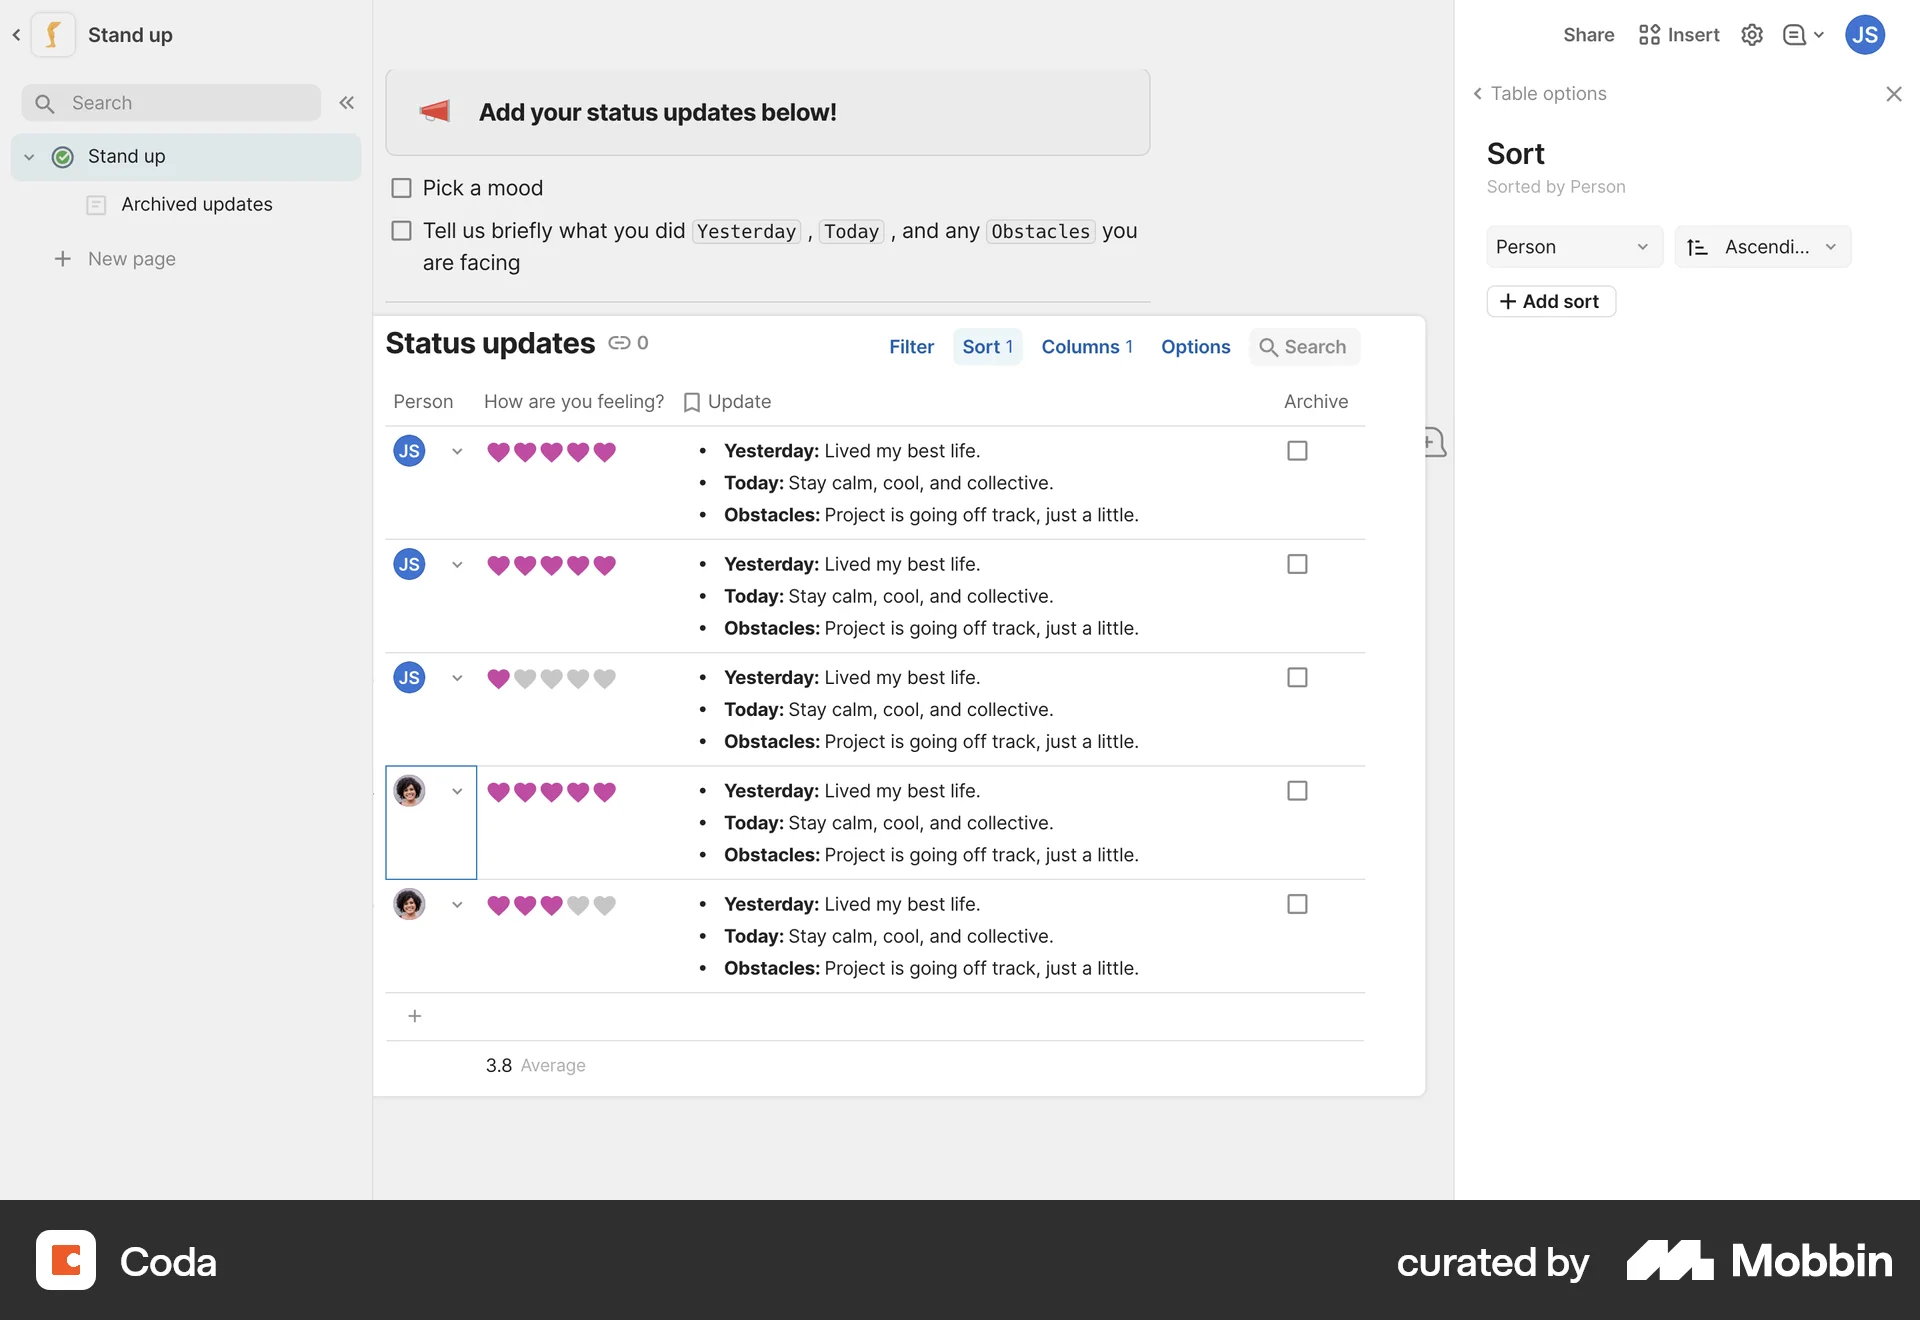The width and height of the screenshot is (1920, 1320).
Task: Open the JS avatar account menu
Action: 1864,34
